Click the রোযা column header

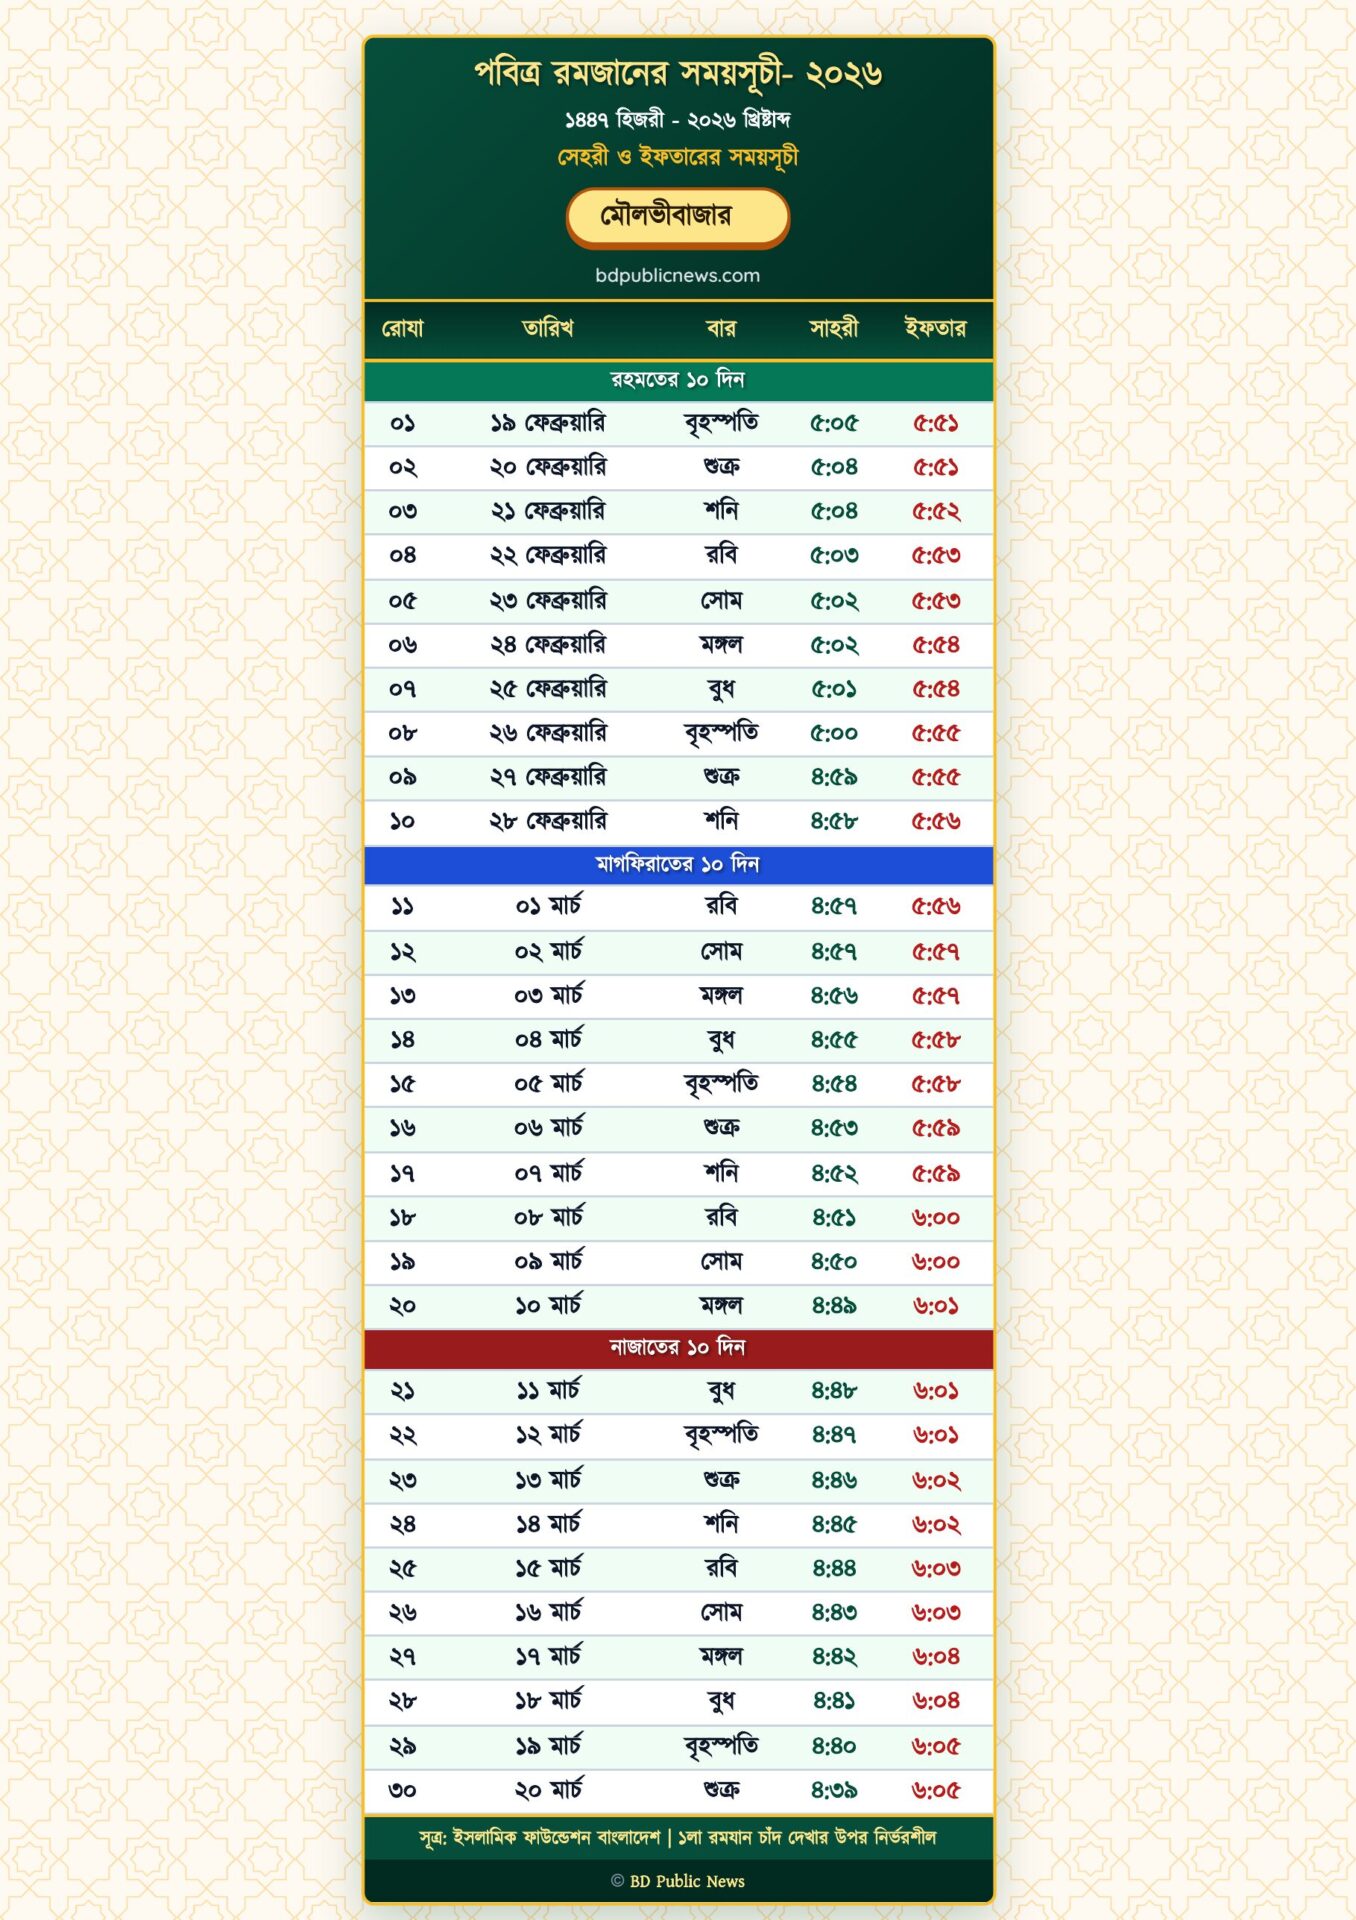(x=402, y=328)
